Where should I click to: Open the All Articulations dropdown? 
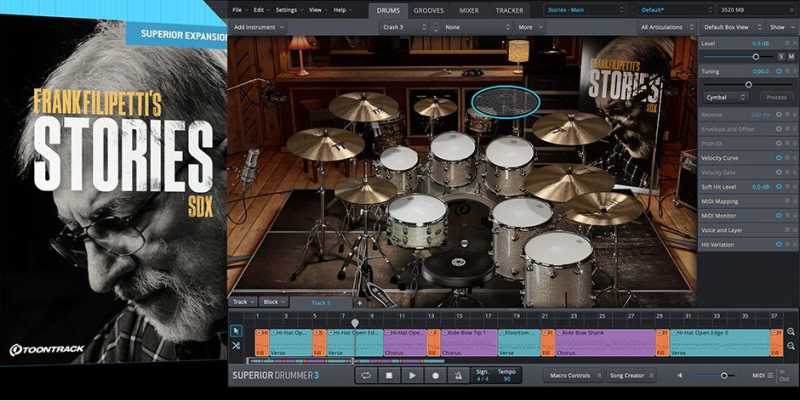pos(667,27)
